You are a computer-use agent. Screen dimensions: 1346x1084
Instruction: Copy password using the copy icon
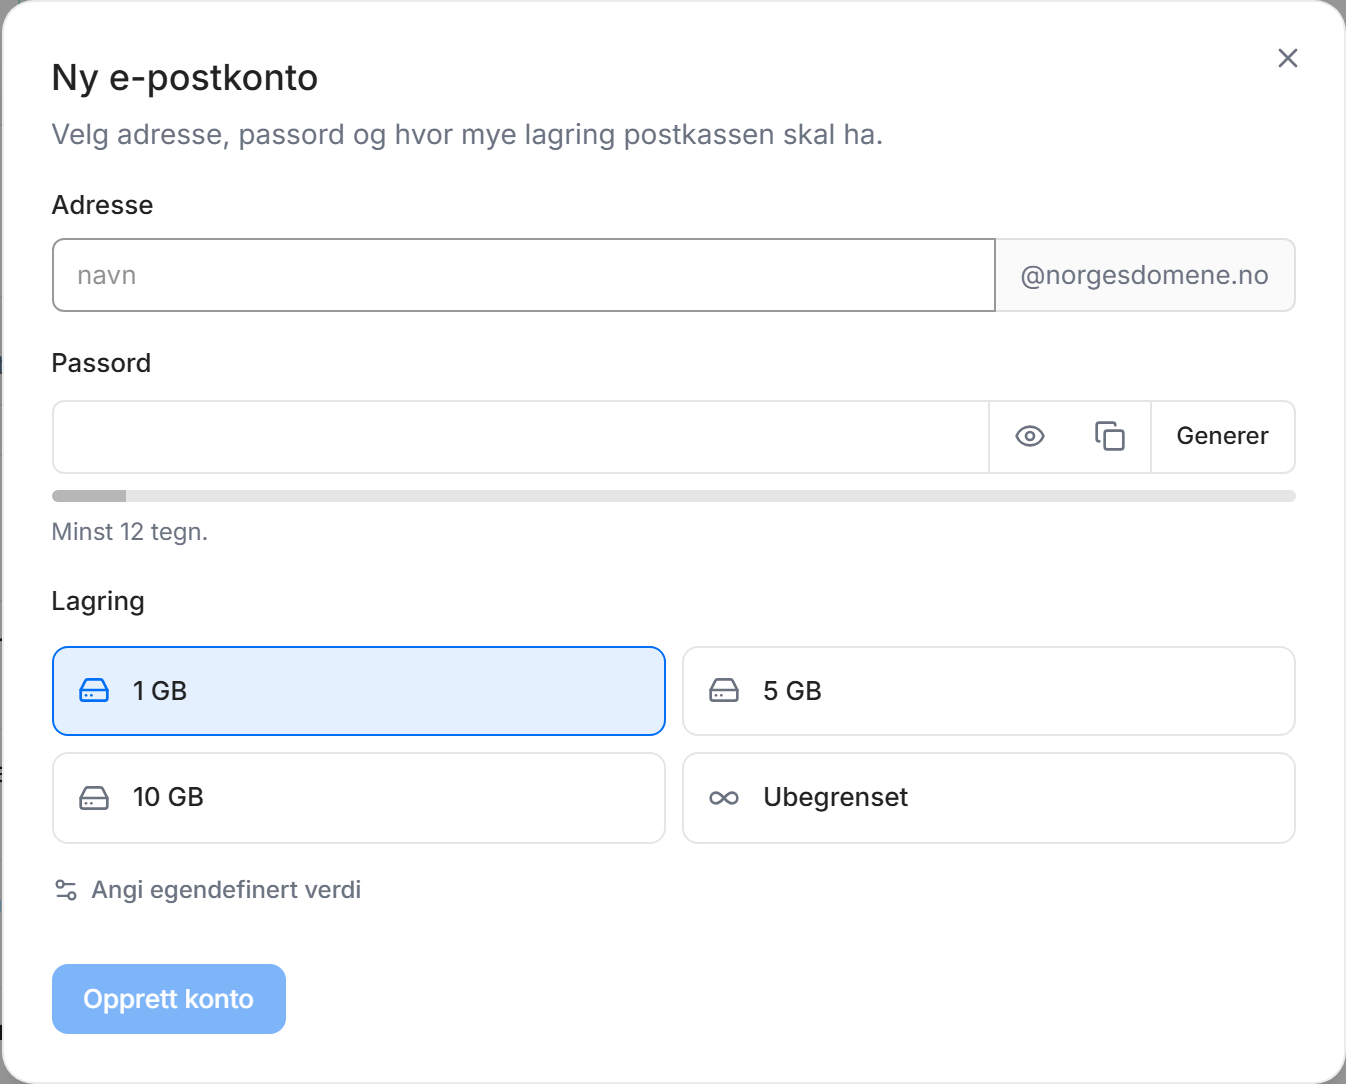(1109, 437)
